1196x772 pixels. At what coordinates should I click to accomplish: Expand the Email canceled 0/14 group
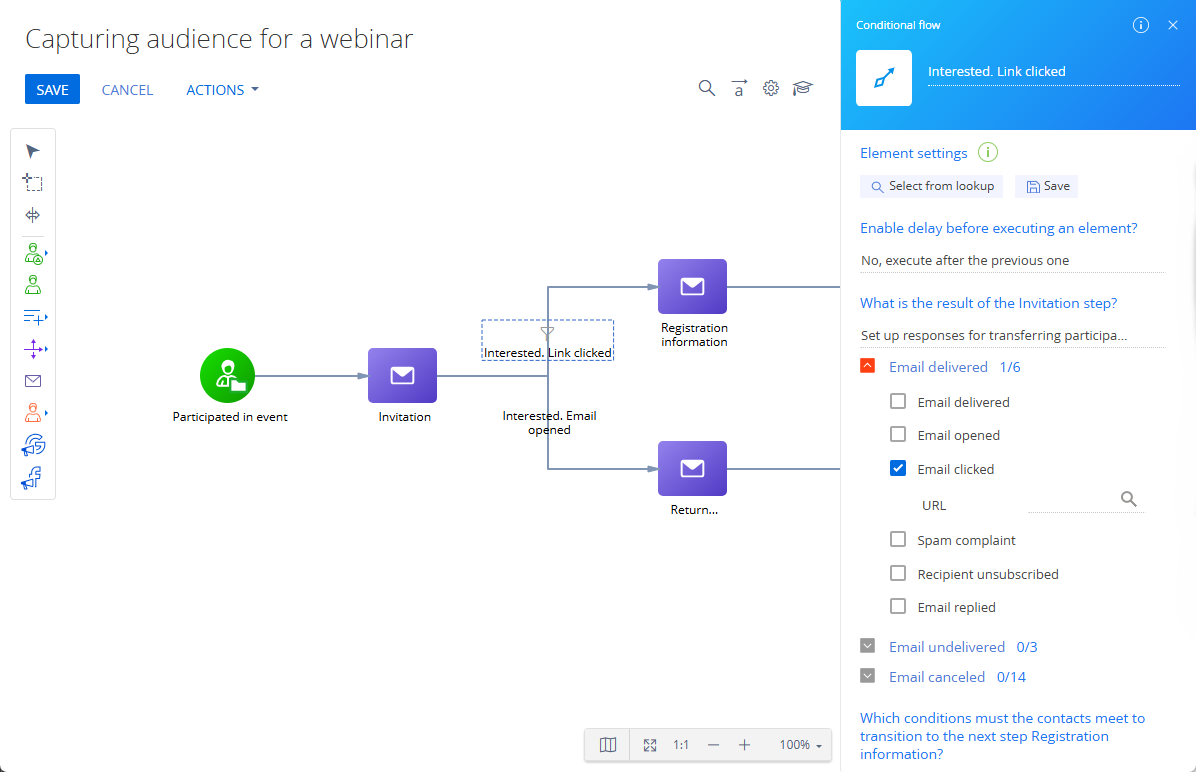pyautogui.click(x=867, y=676)
